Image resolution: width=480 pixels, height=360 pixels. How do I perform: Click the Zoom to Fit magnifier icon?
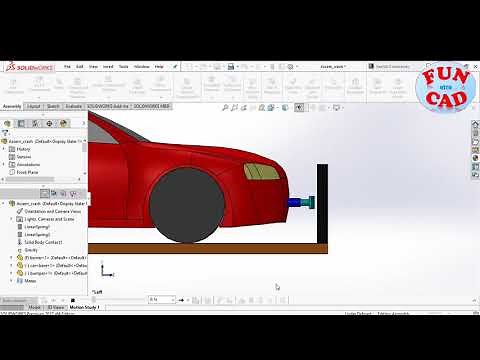(x=225, y=107)
